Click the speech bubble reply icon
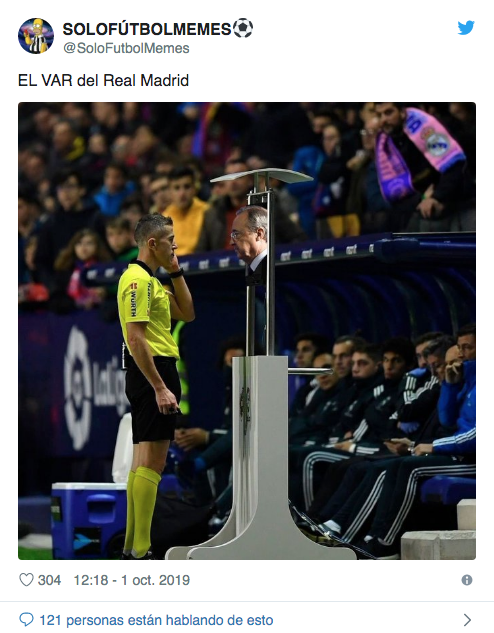Image resolution: width=494 pixels, height=633 pixels. [26, 620]
